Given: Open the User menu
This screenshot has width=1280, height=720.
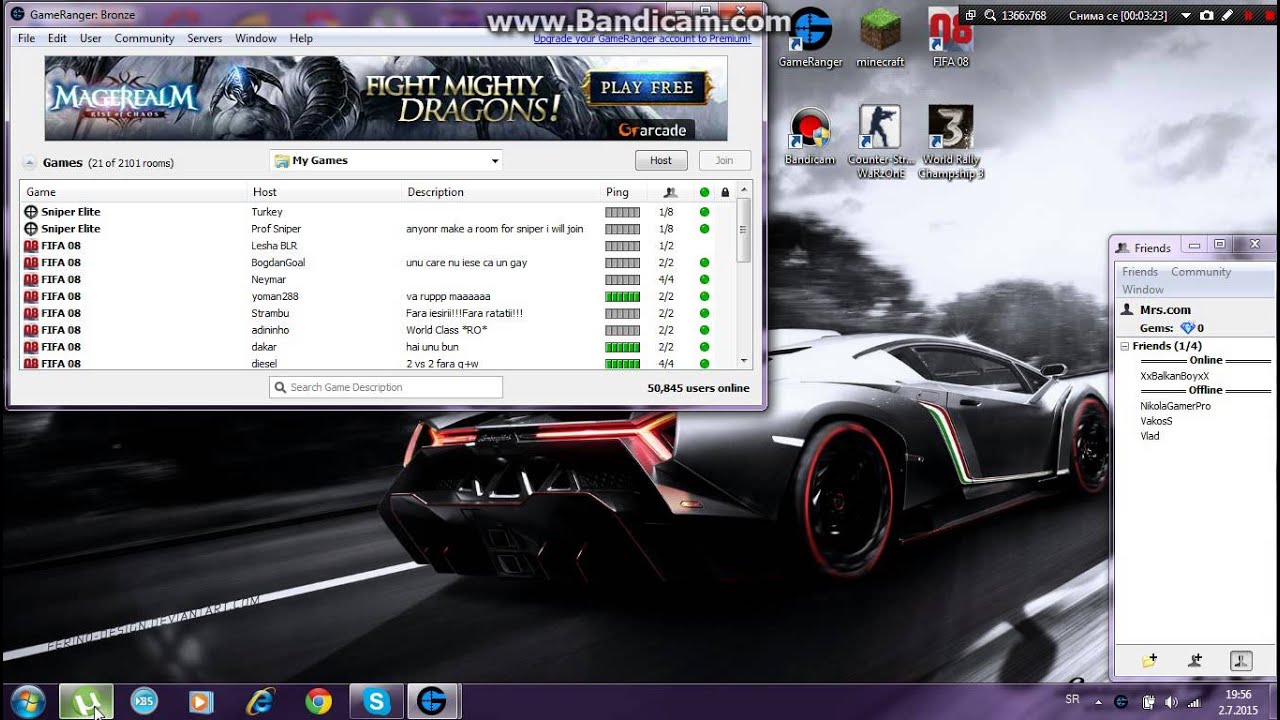Looking at the screenshot, I should point(91,38).
